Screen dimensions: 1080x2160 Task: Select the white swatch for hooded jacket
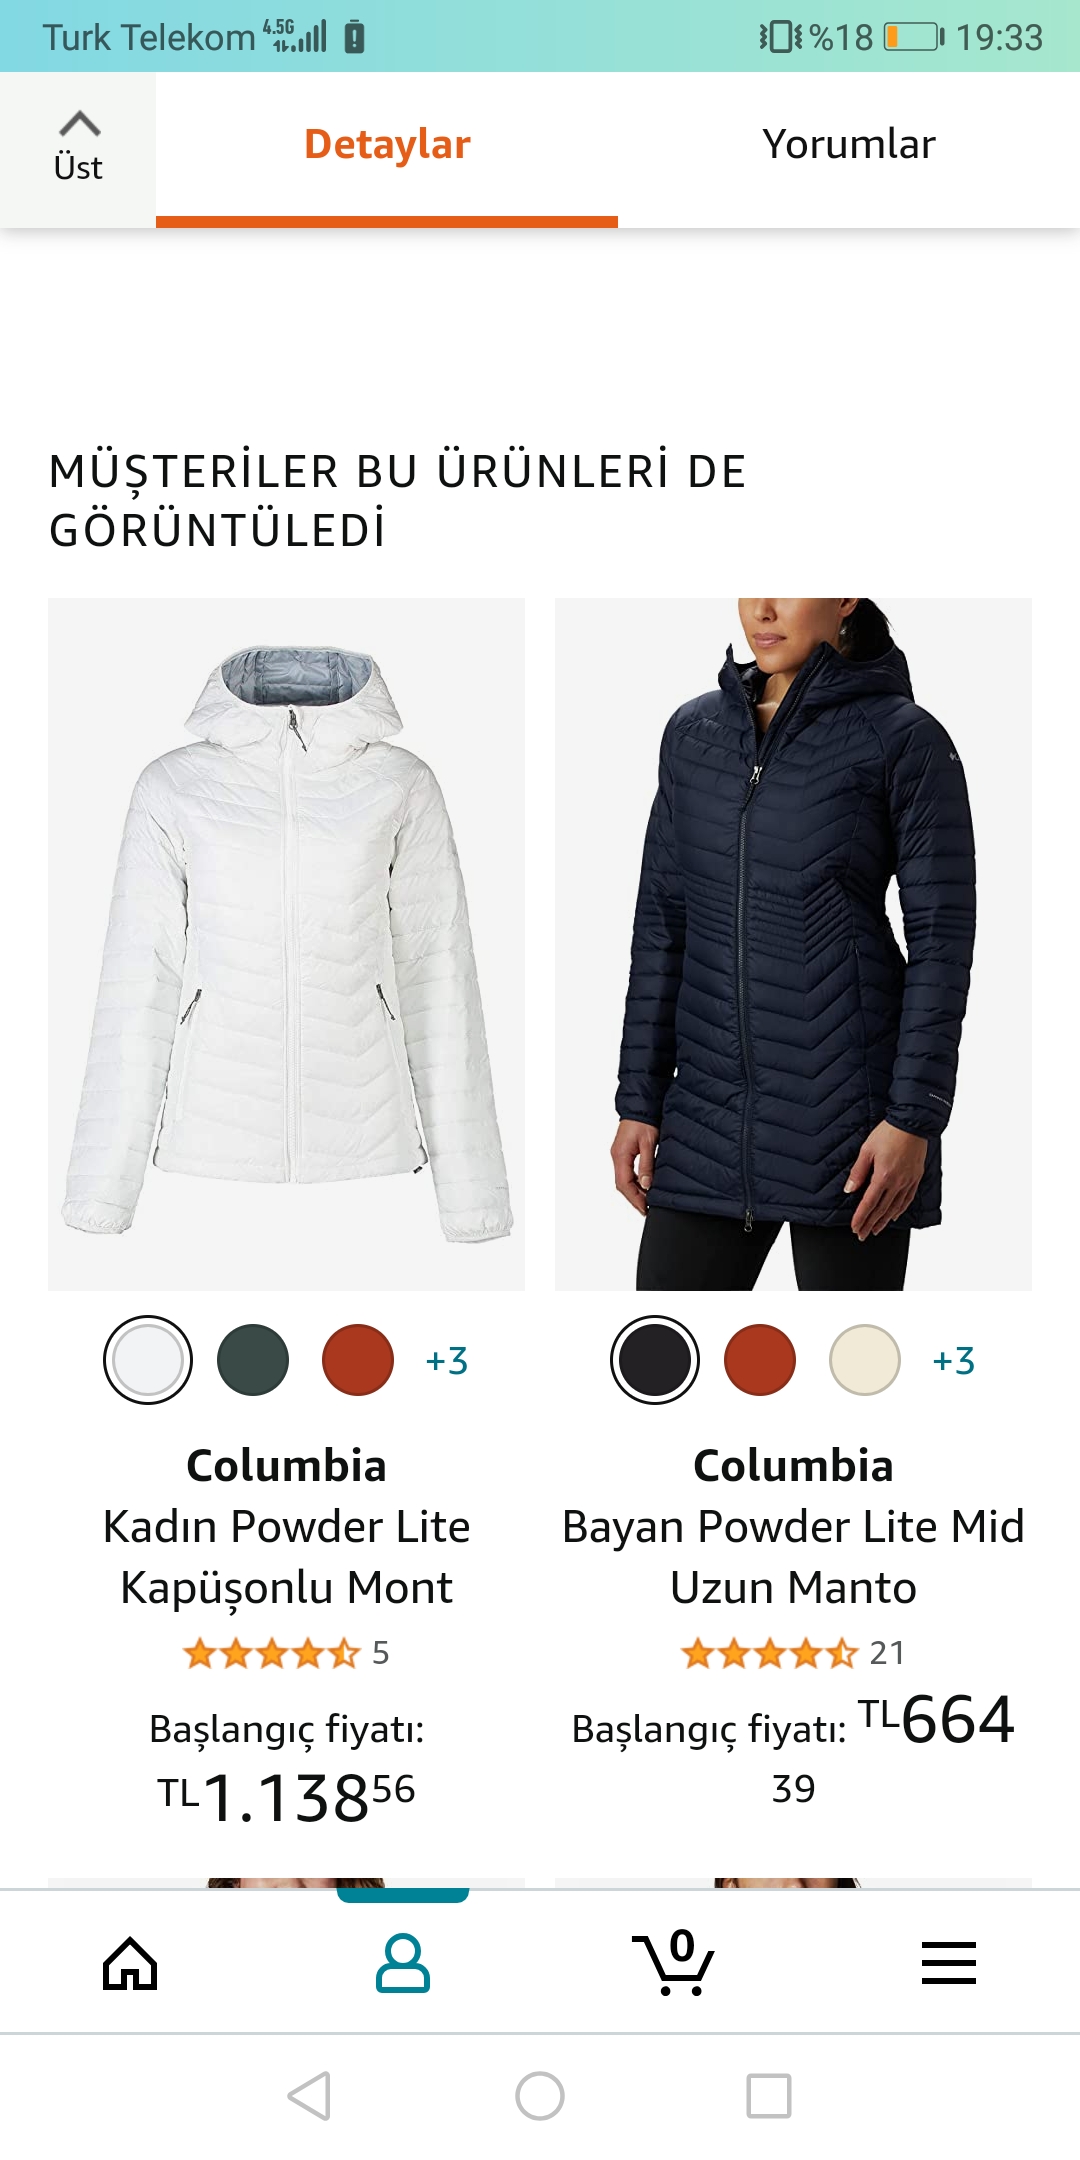(x=148, y=1360)
